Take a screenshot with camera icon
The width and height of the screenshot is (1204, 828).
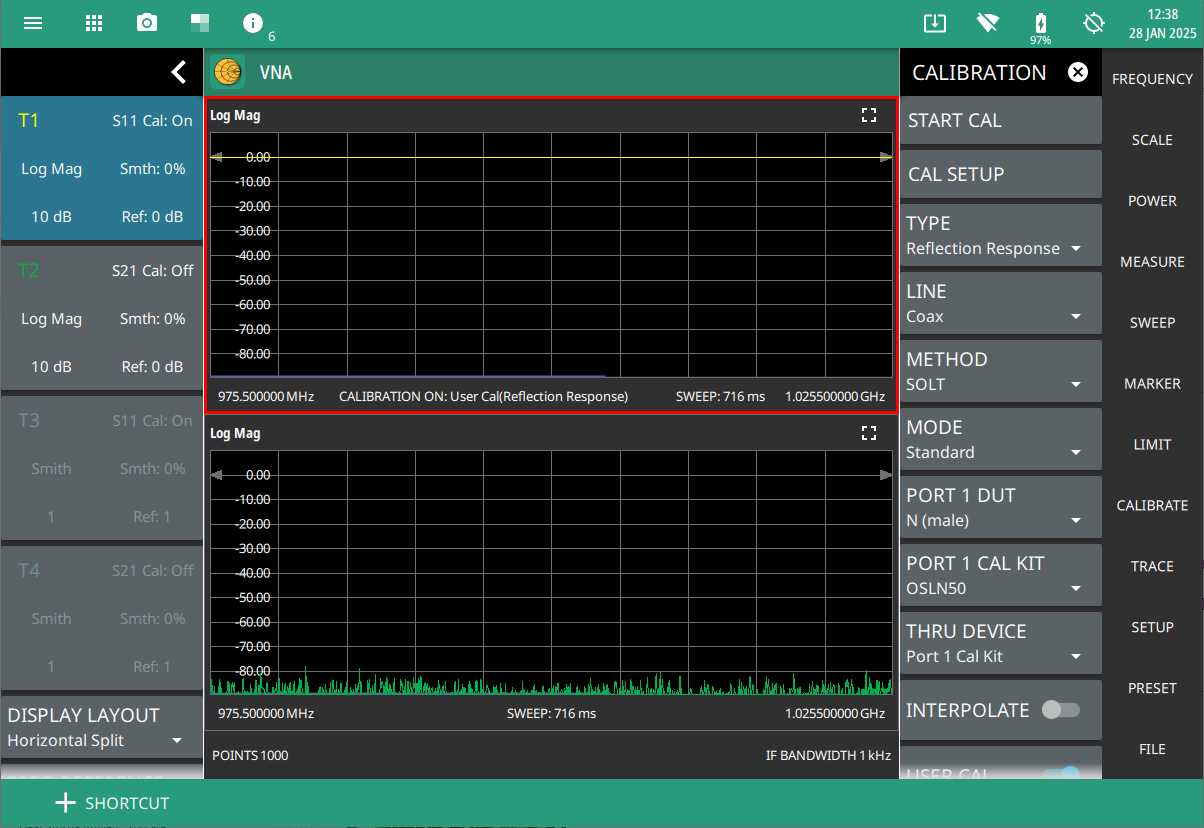coord(147,23)
